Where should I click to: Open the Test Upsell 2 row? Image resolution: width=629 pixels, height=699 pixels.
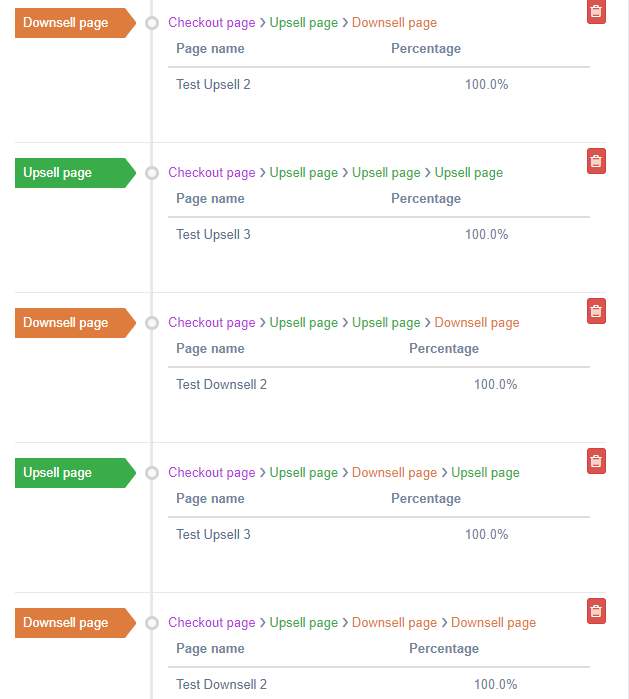[x=379, y=85]
